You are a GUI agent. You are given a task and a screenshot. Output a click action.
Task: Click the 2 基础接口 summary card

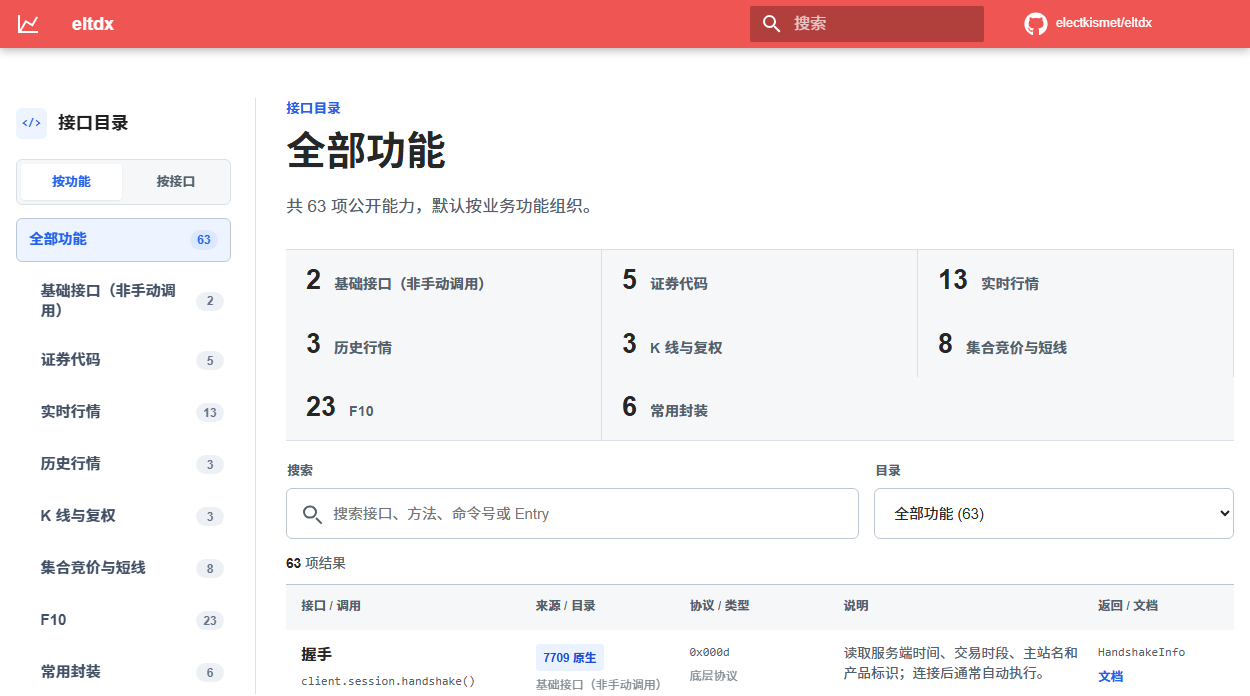point(443,281)
